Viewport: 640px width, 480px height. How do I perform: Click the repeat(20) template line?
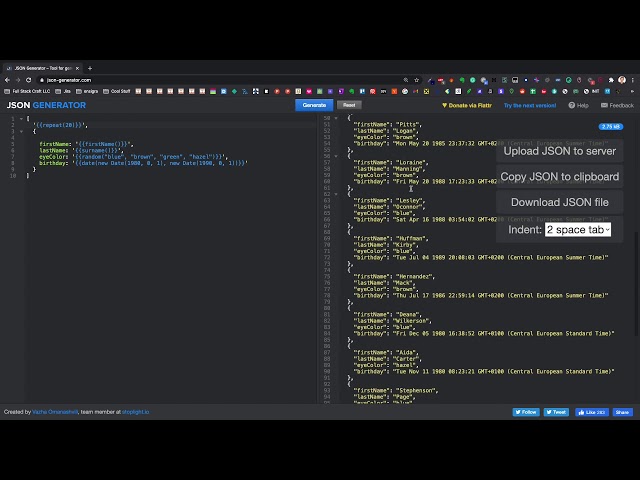[x=61, y=125]
